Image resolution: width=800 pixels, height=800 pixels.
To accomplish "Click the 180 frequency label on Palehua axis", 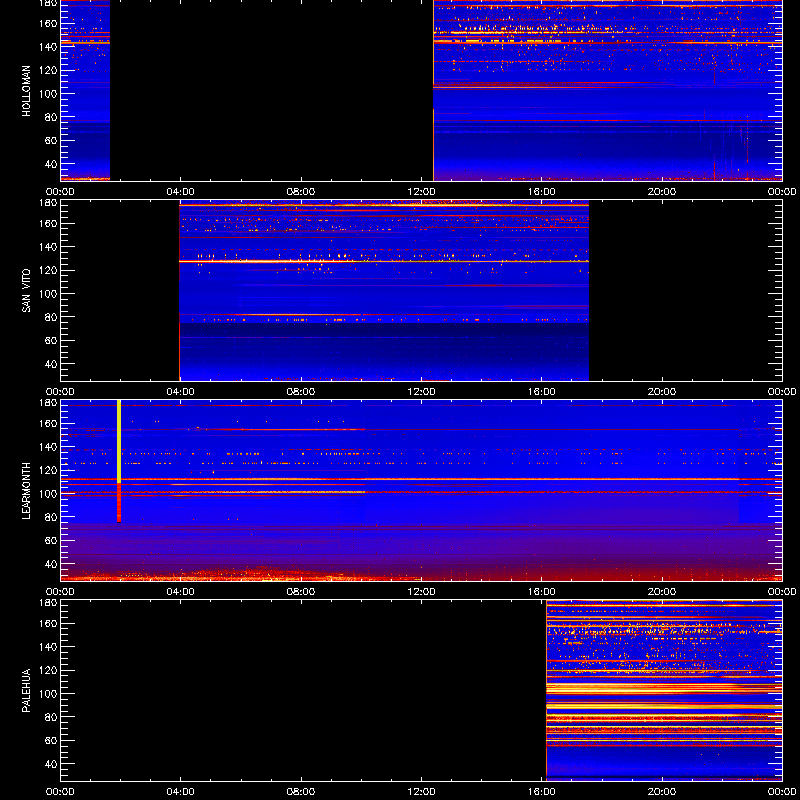I will 49,603.
